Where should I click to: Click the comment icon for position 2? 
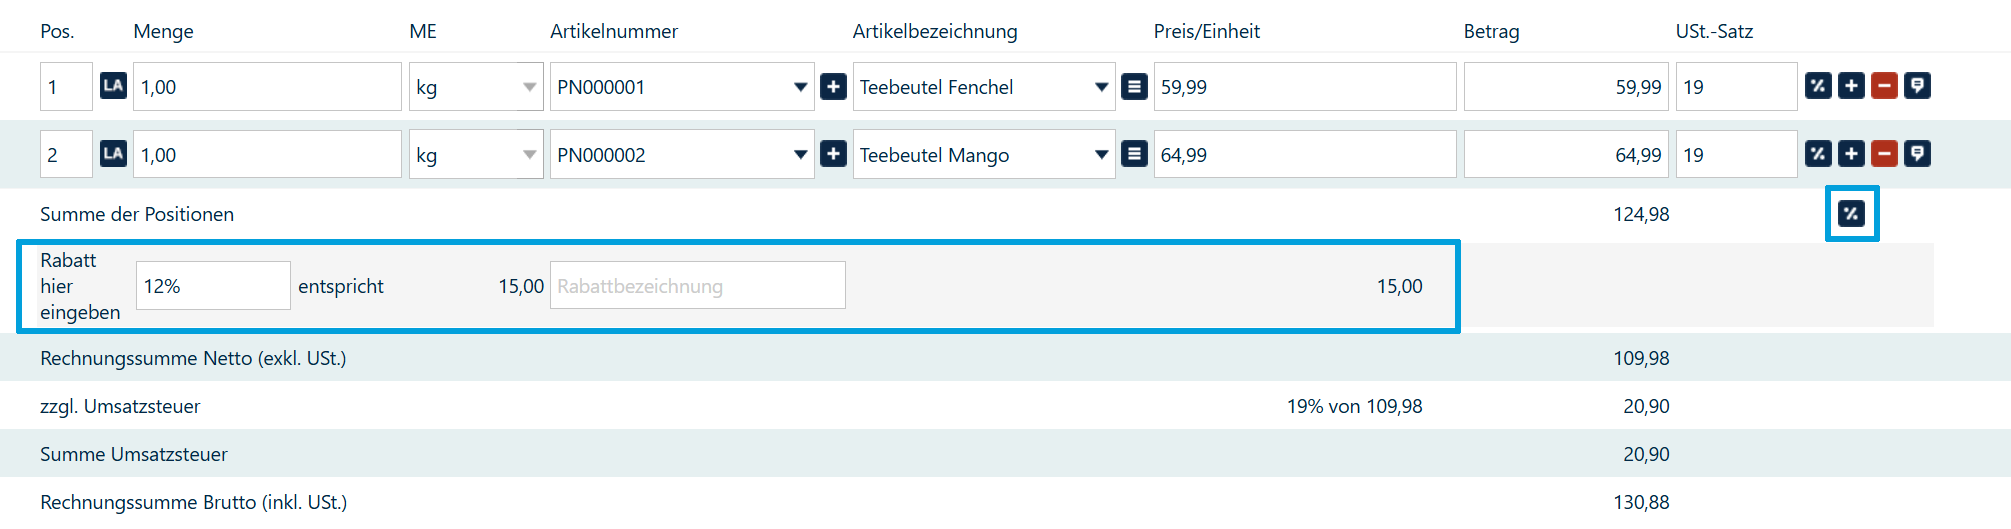click(x=1917, y=154)
